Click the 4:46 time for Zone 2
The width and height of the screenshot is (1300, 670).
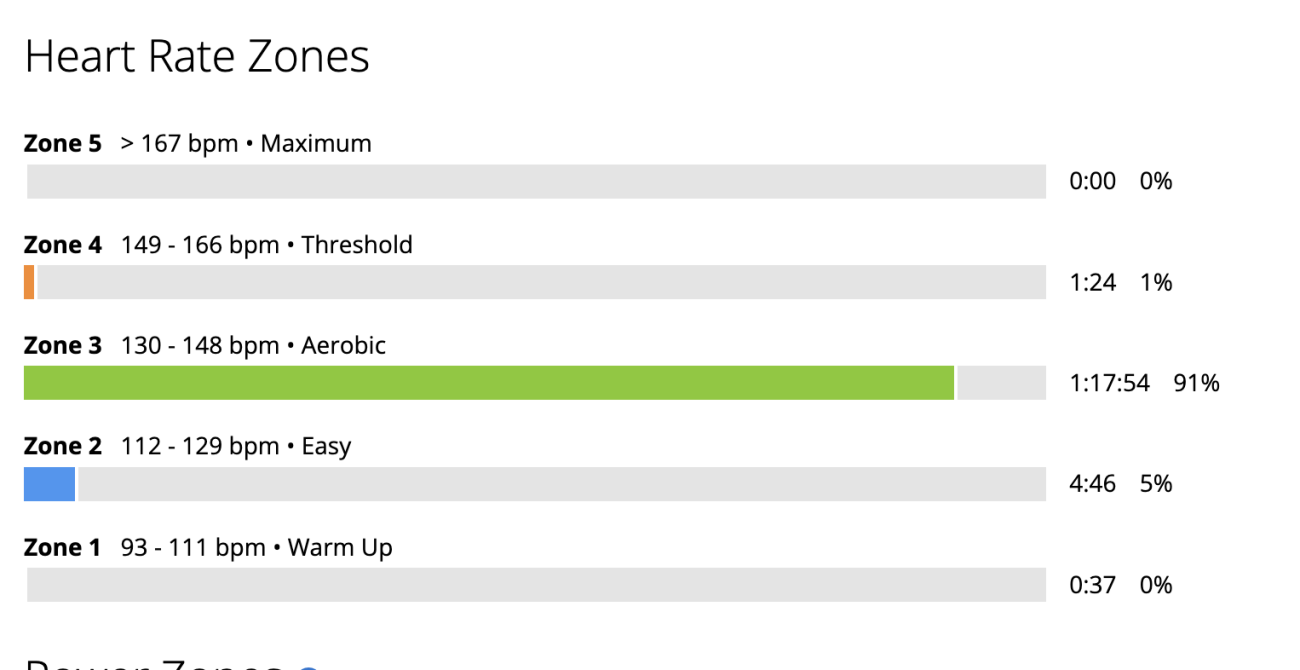pos(1093,485)
